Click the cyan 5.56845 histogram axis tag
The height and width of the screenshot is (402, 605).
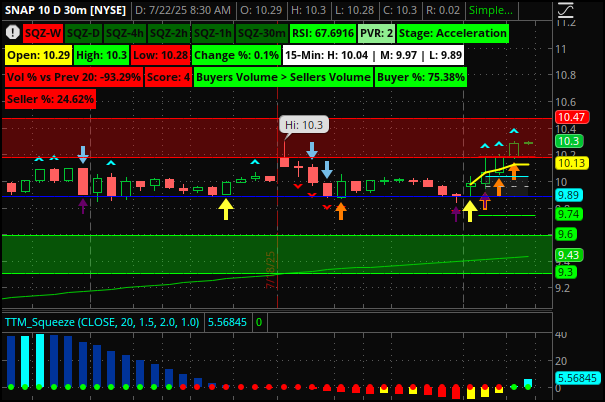pos(577,378)
